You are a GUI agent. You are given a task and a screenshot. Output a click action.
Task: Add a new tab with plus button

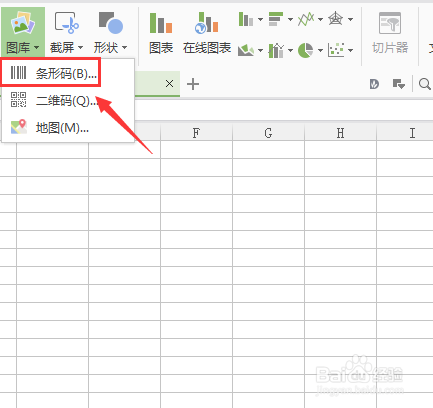(x=193, y=84)
